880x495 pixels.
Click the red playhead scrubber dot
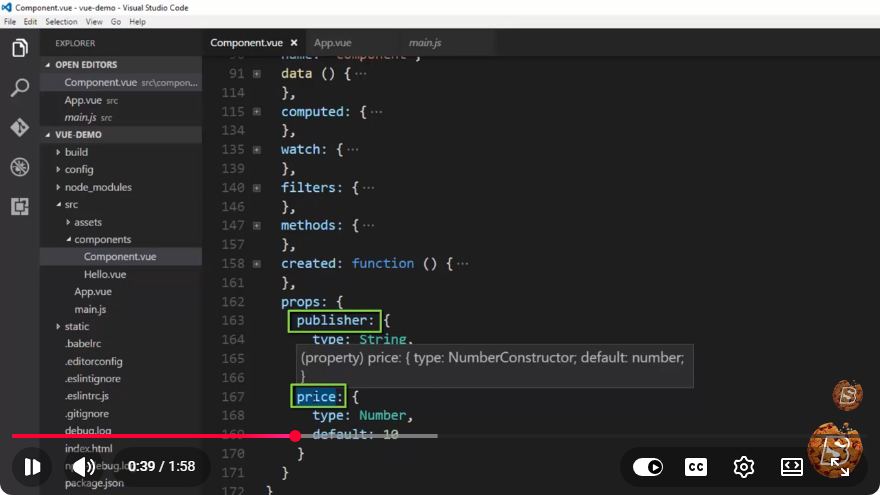click(x=295, y=436)
